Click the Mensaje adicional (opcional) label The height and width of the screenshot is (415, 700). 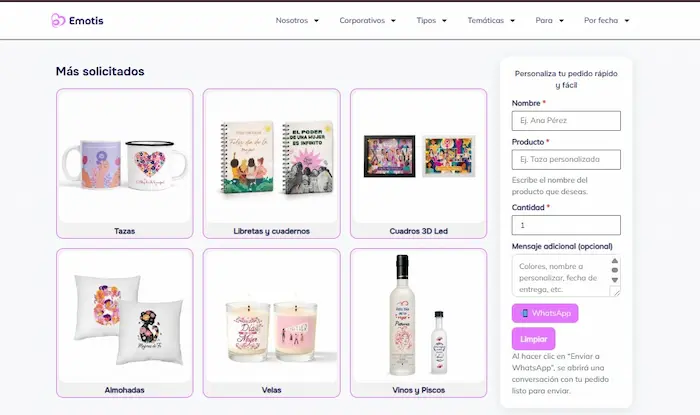[x=562, y=246]
